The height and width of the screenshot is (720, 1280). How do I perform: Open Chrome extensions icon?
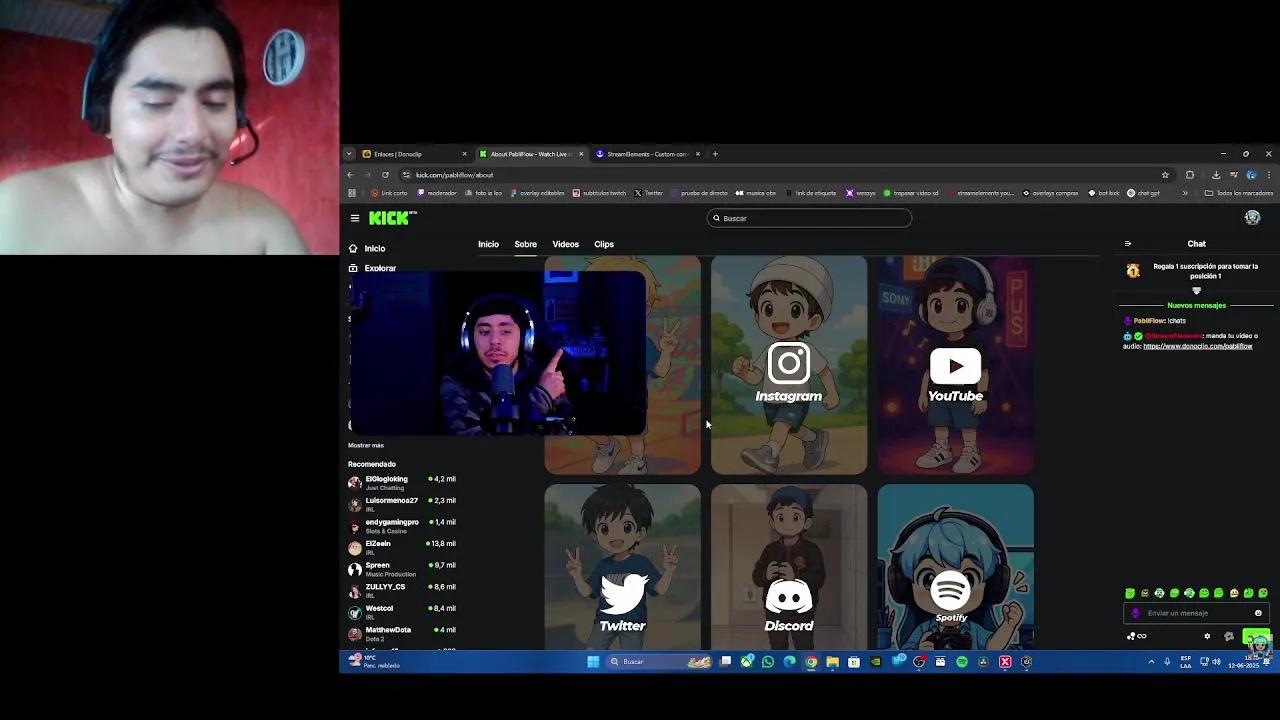pos(1190,175)
